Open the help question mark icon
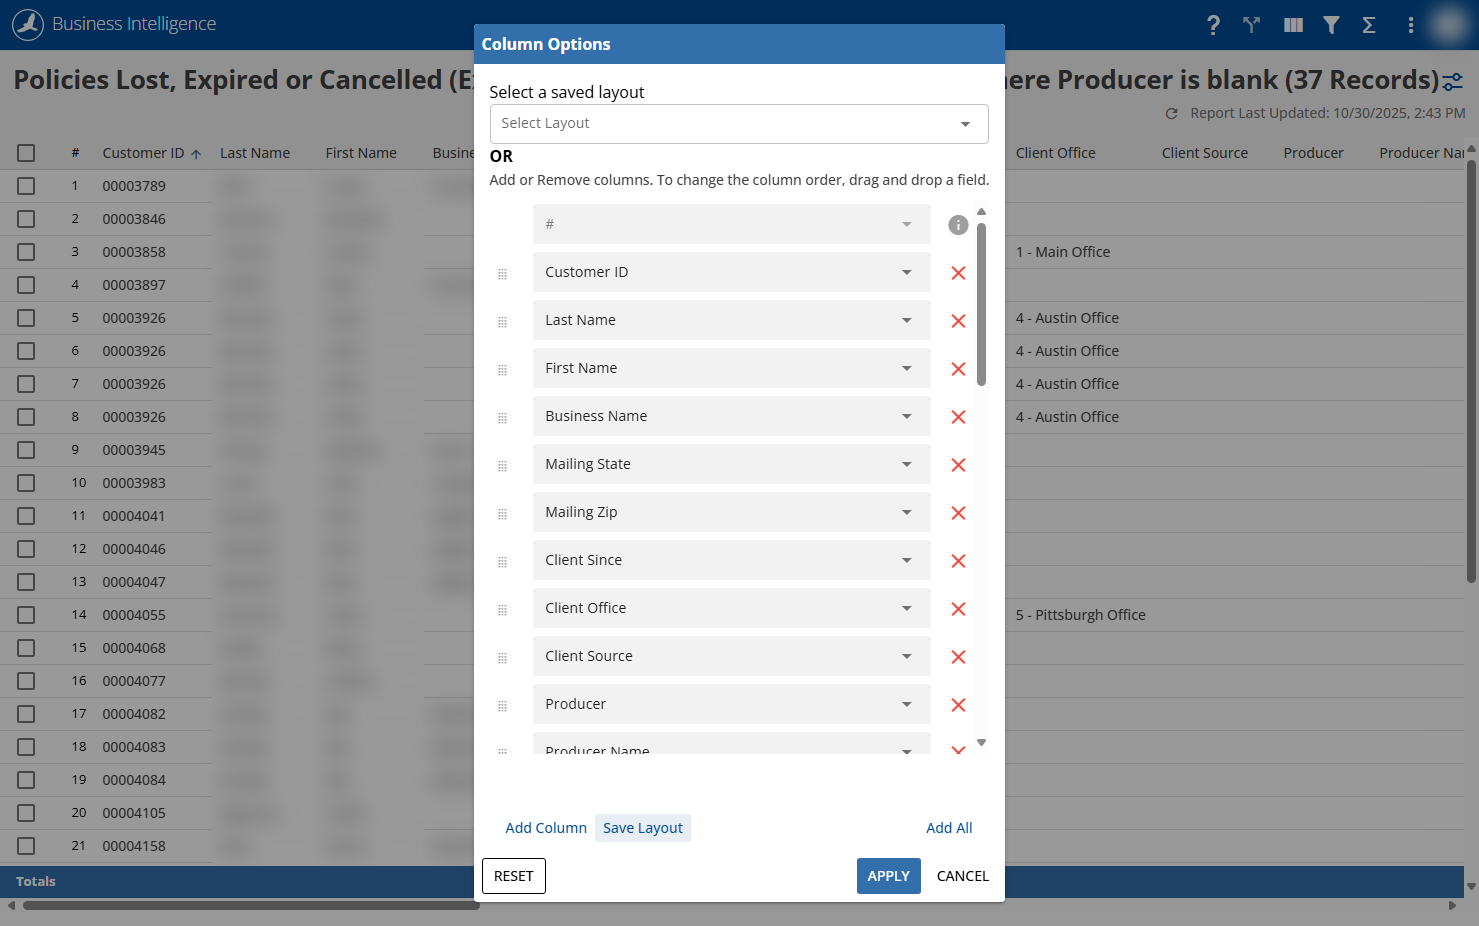 click(1213, 25)
